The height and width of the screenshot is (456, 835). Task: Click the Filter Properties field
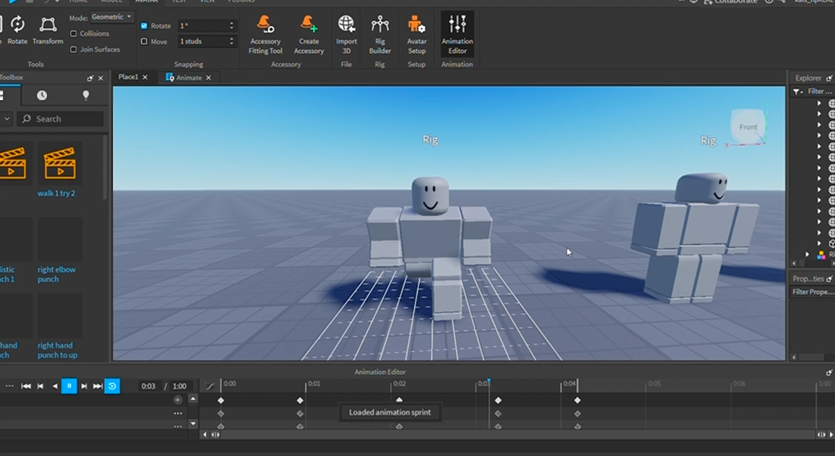[812, 292]
